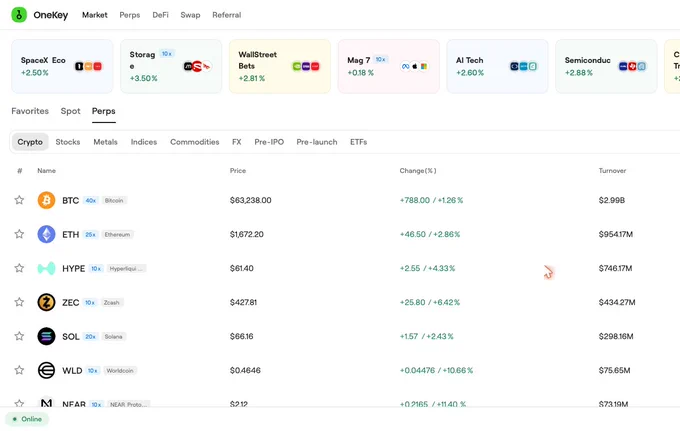
Task: Open the Referral page
Action: click(x=226, y=15)
